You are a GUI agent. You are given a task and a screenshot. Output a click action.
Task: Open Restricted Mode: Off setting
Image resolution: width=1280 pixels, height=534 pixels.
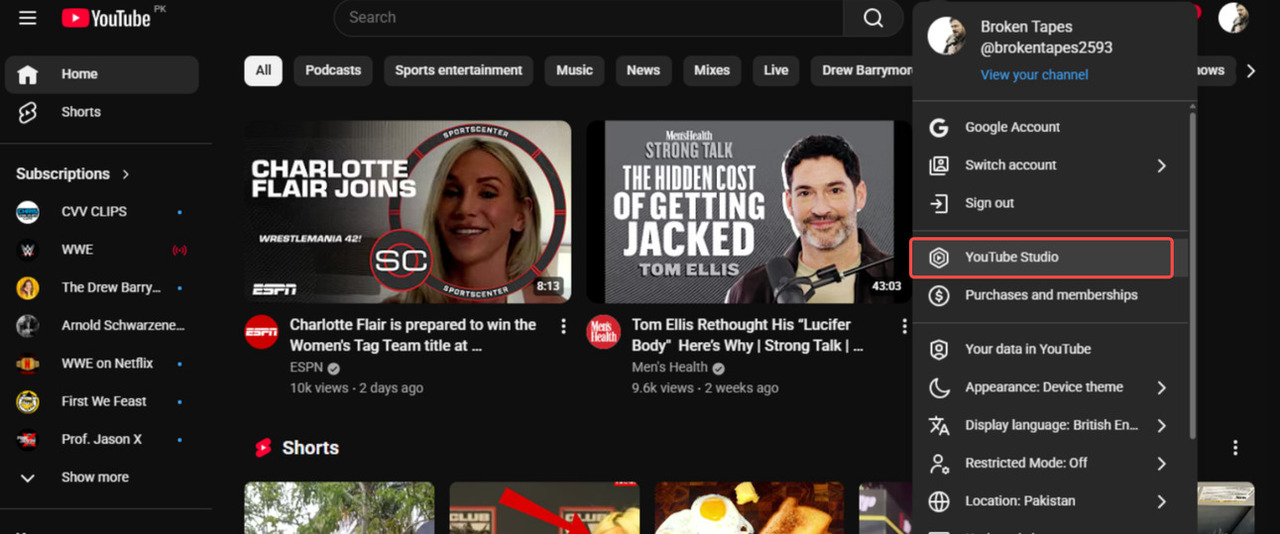(1049, 463)
